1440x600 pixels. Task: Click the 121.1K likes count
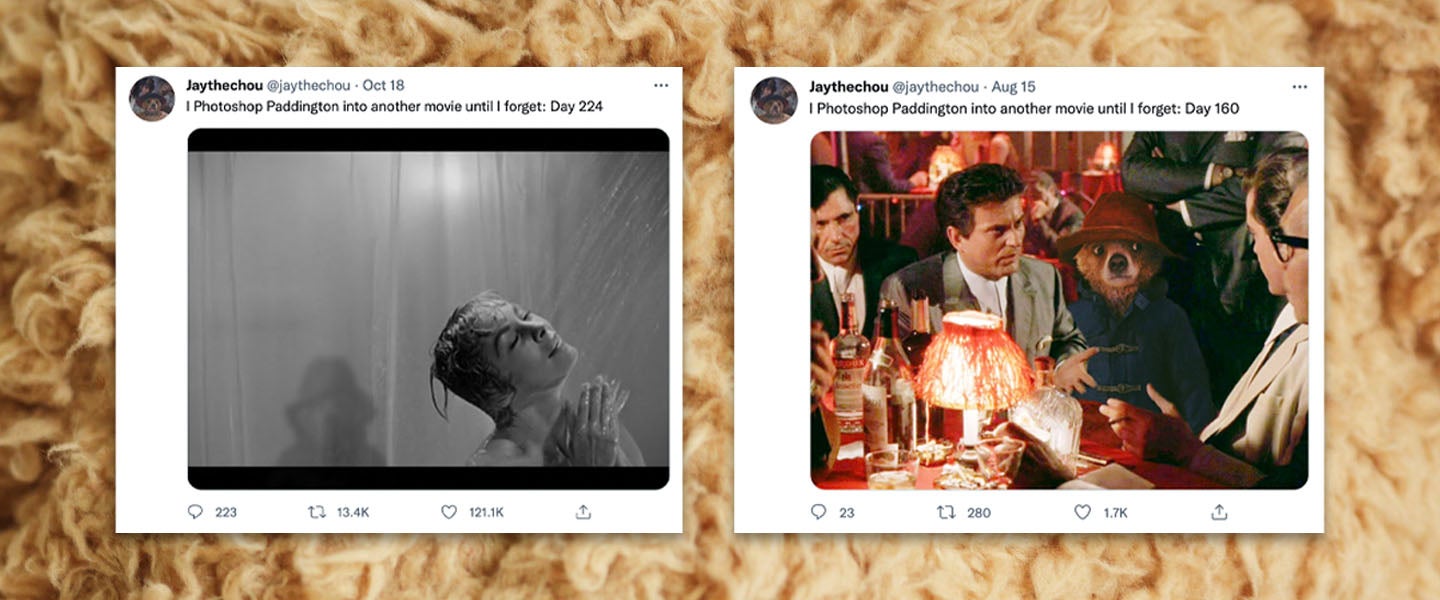[486, 512]
